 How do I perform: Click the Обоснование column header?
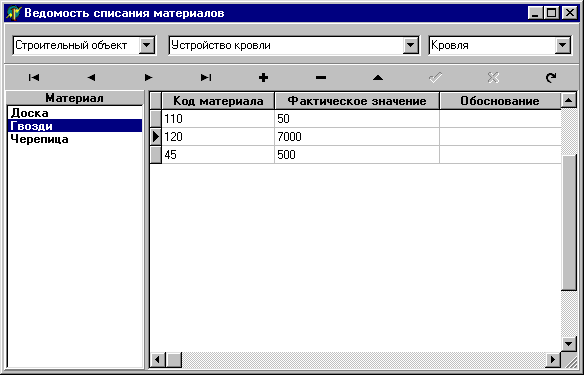(x=500, y=101)
